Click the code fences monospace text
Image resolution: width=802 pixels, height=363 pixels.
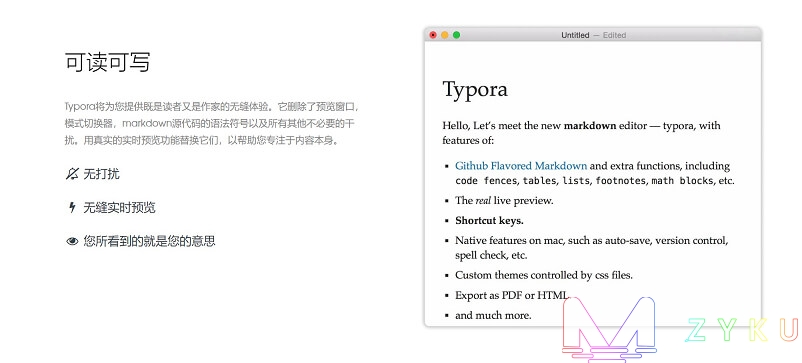tap(486, 180)
